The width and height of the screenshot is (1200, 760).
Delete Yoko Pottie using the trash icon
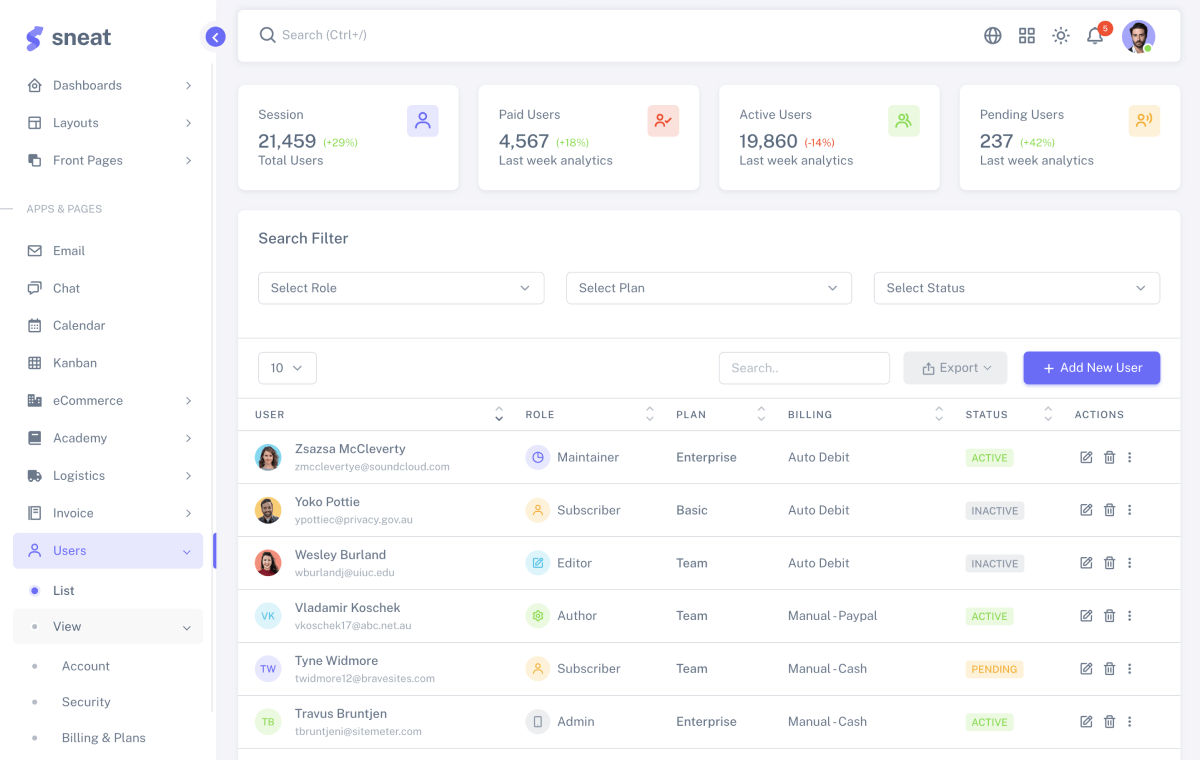click(x=1109, y=510)
